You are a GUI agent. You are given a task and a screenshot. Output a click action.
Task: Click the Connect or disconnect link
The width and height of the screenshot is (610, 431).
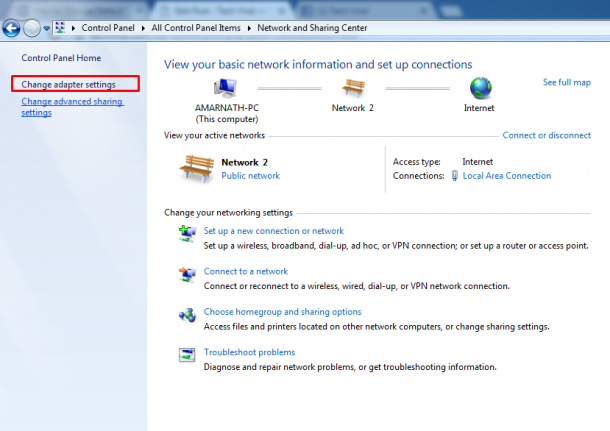pyautogui.click(x=546, y=135)
